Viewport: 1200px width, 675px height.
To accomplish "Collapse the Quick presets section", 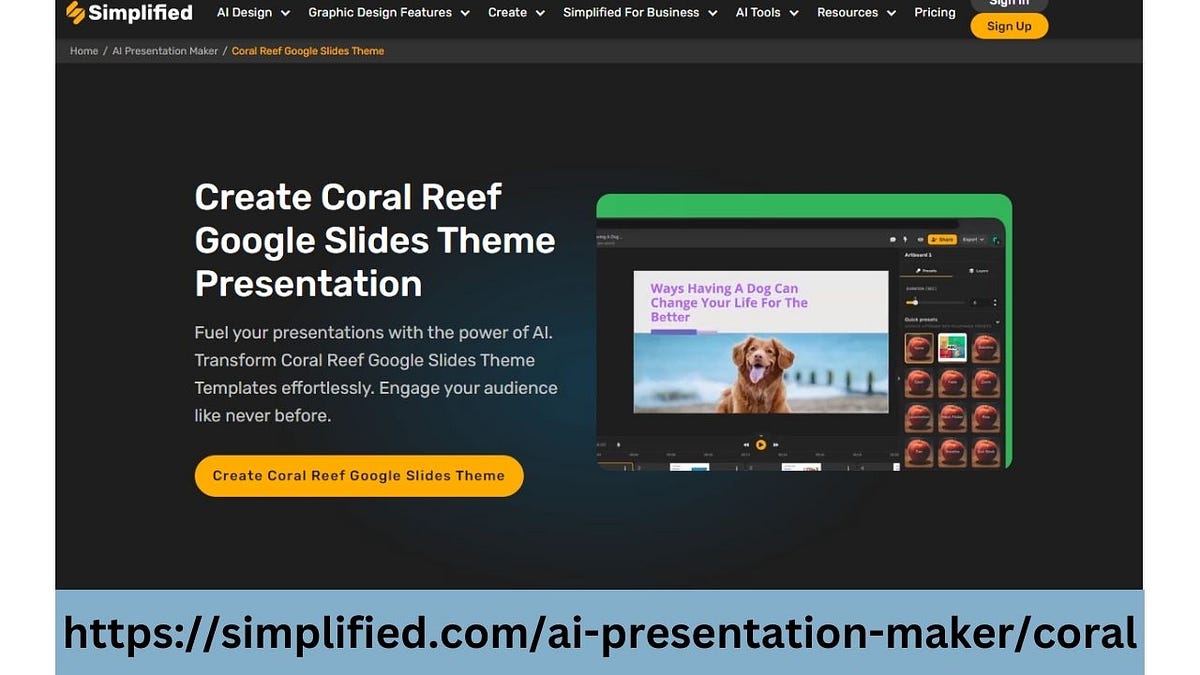I will (998, 322).
